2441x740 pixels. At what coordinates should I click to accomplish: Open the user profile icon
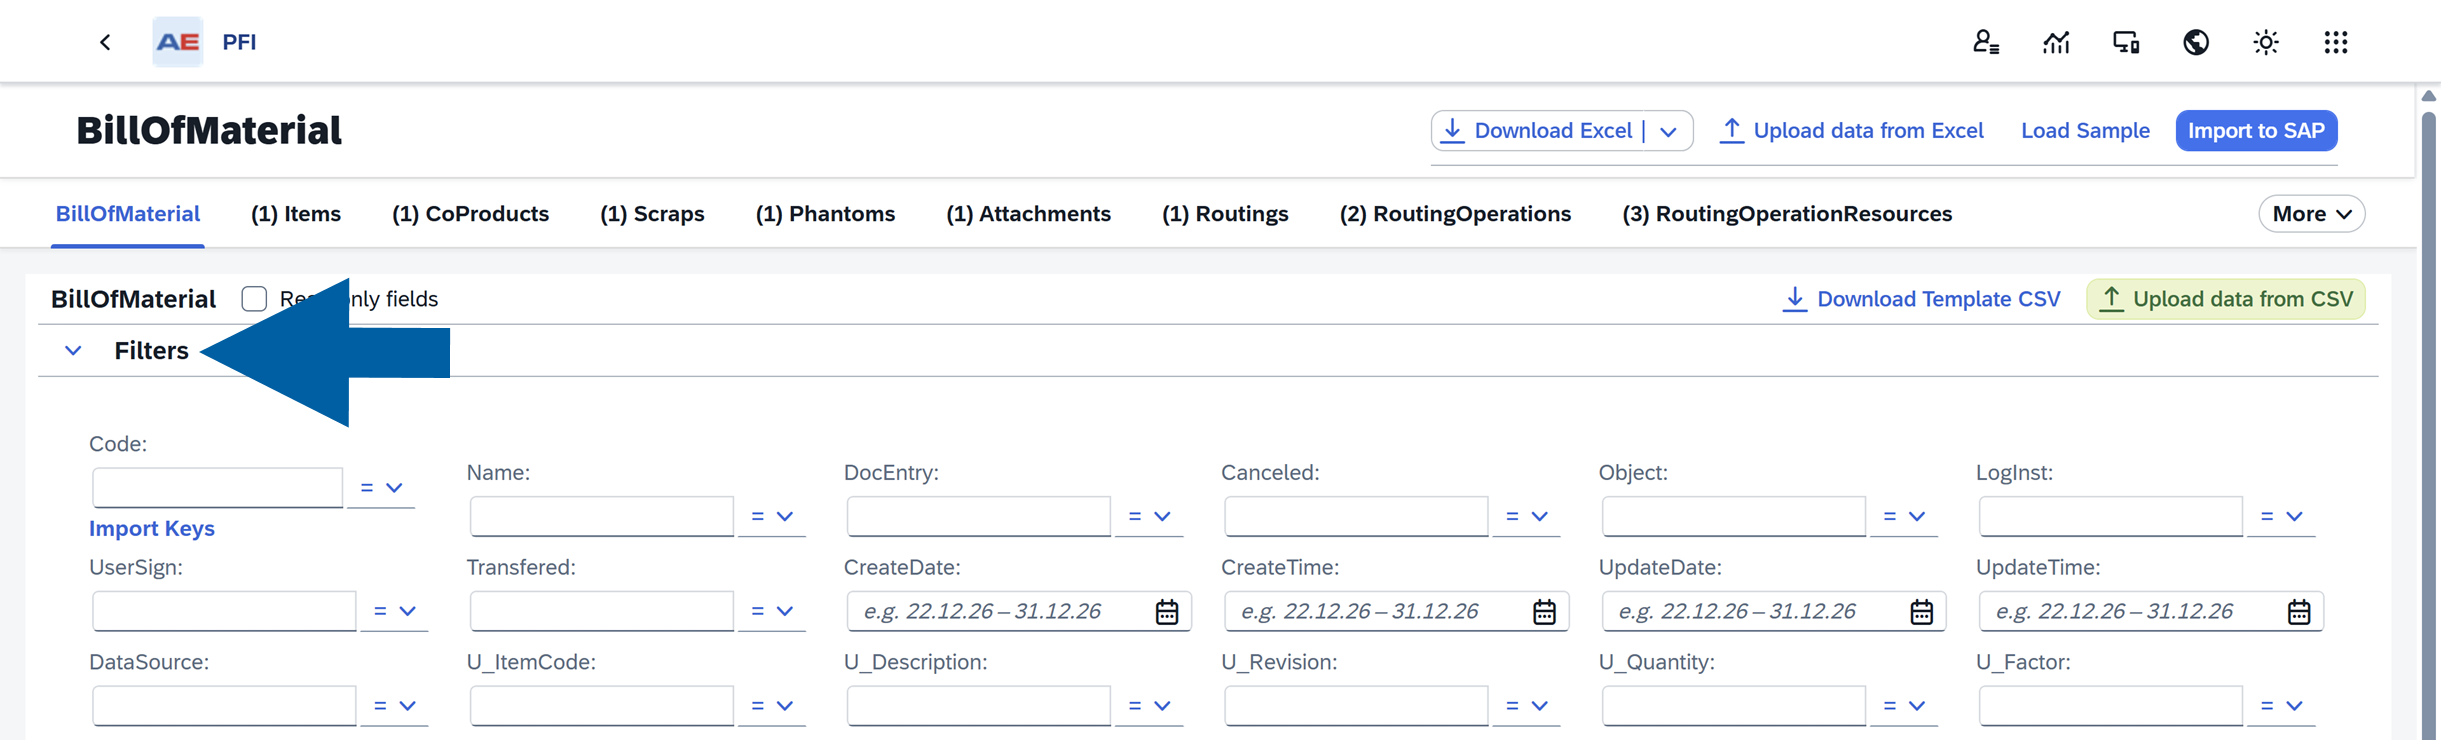[x=1985, y=42]
